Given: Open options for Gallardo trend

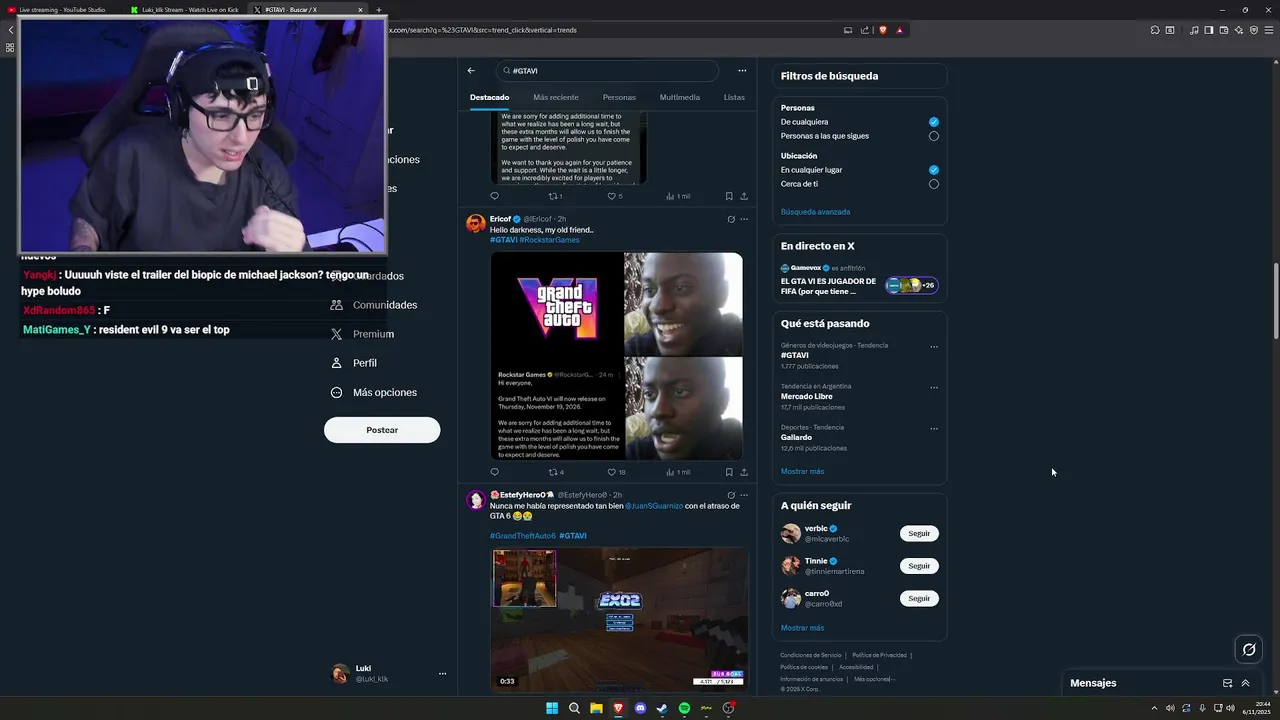Looking at the screenshot, I should (934, 429).
